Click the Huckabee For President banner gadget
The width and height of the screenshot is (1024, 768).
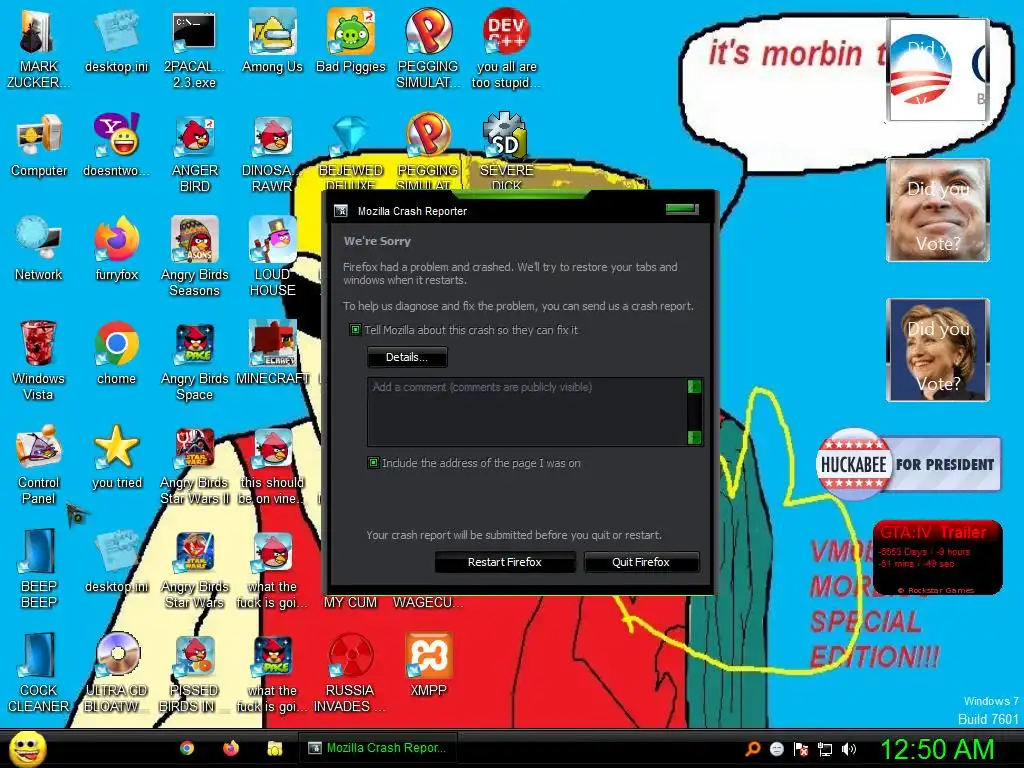point(908,464)
